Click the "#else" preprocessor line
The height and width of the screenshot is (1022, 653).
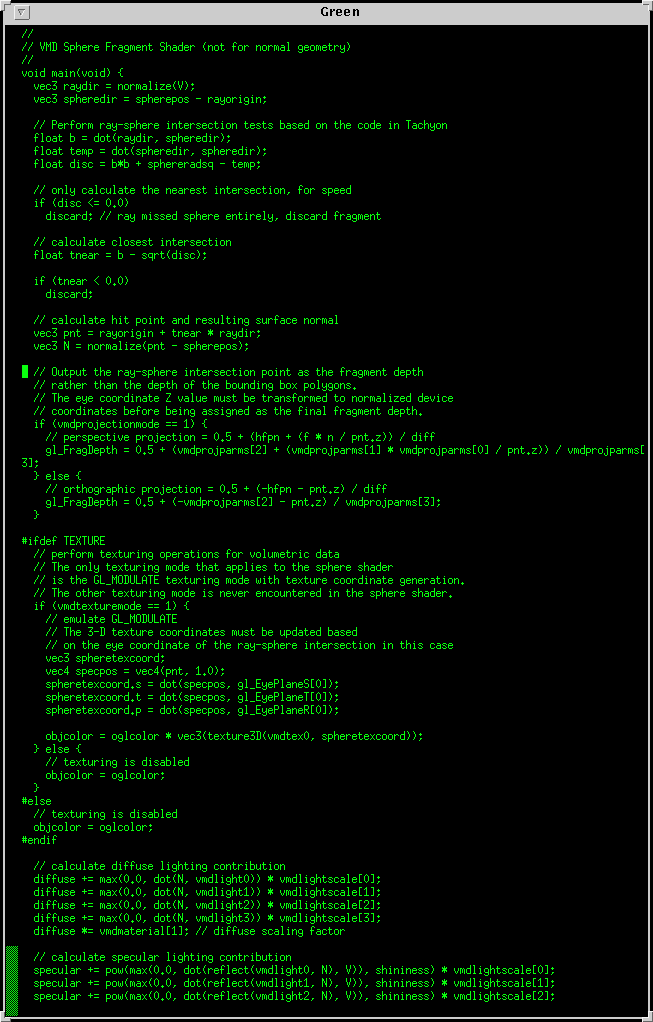pos(36,801)
